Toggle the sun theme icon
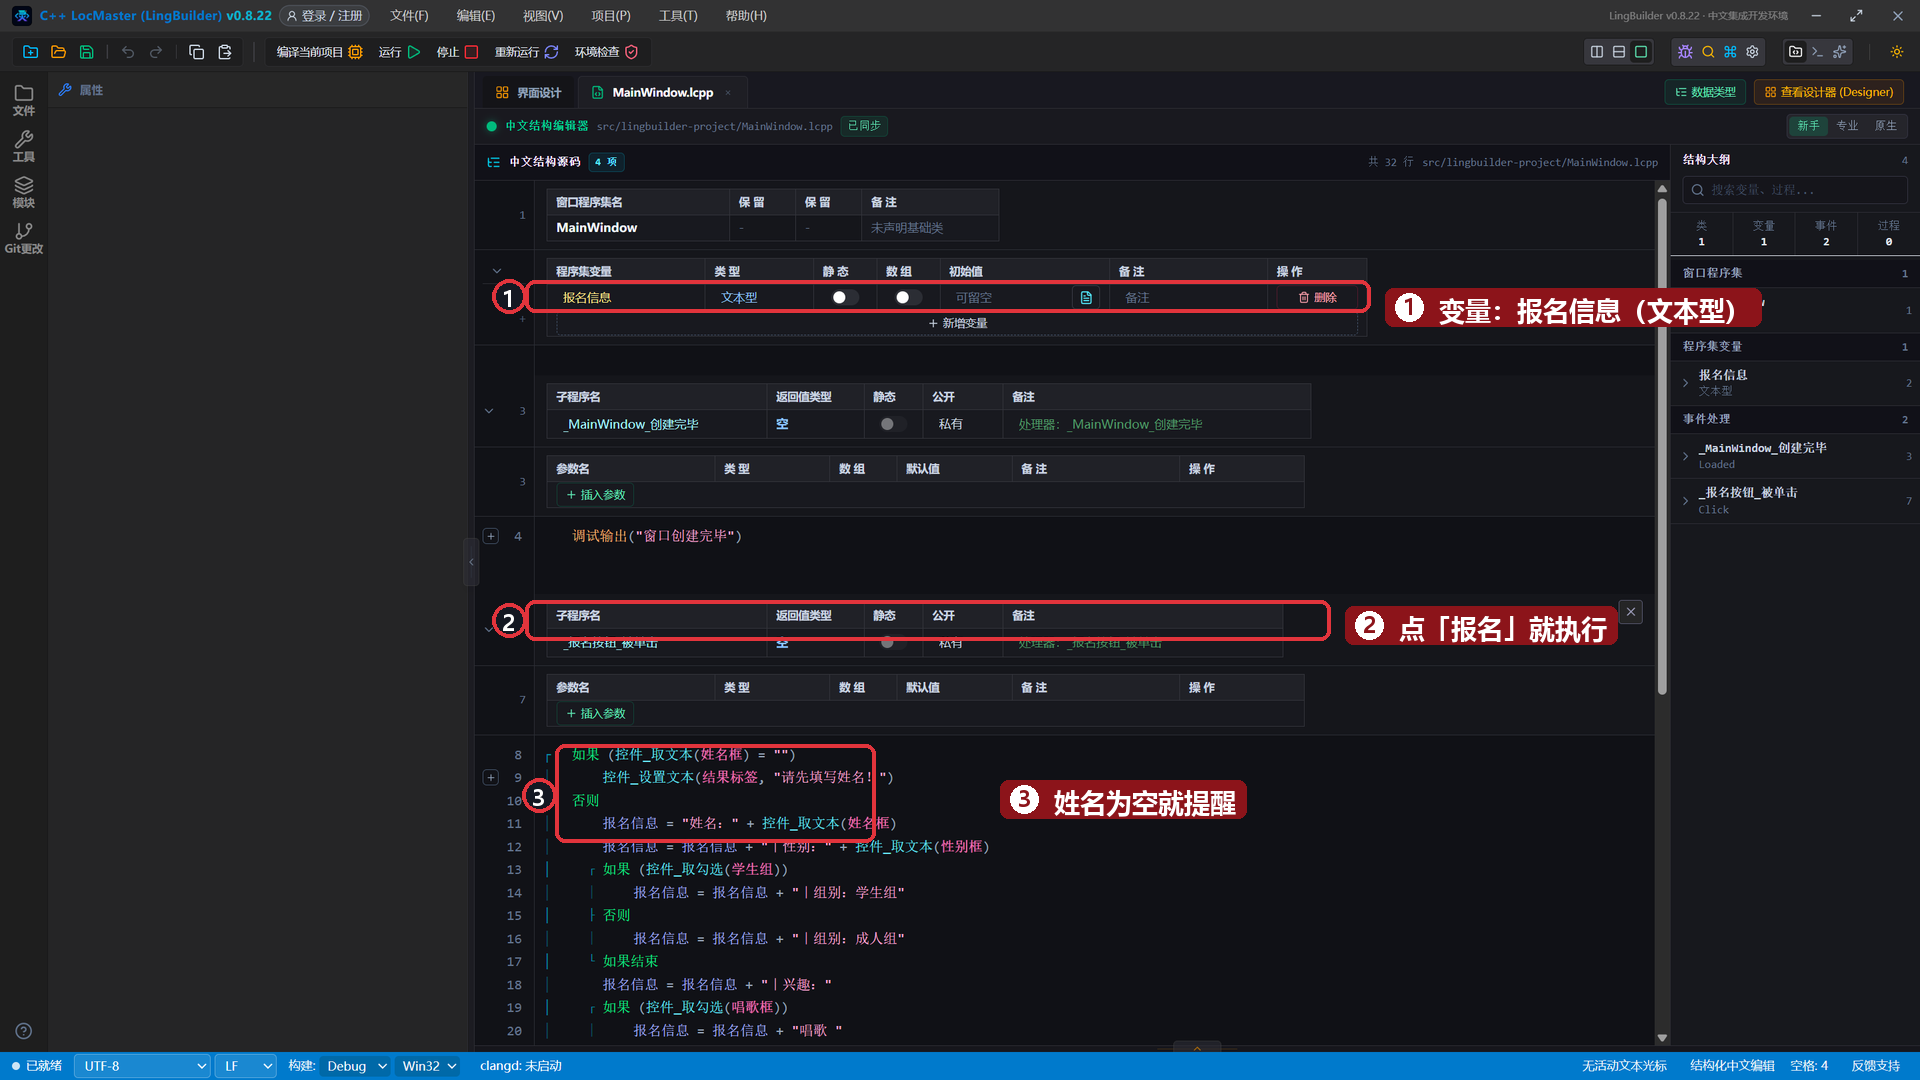The width and height of the screenshot is (1920, 1080). [1896, 52]
